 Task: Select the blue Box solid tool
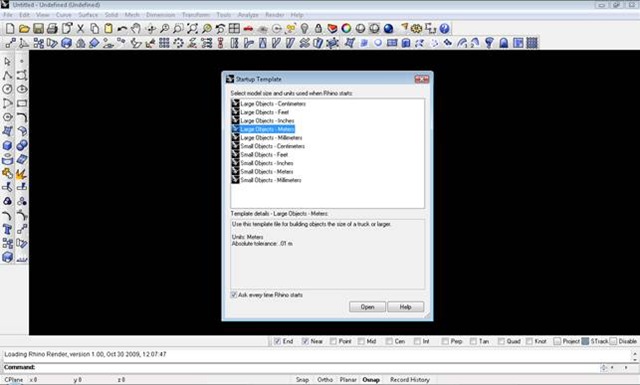[7, 145]
